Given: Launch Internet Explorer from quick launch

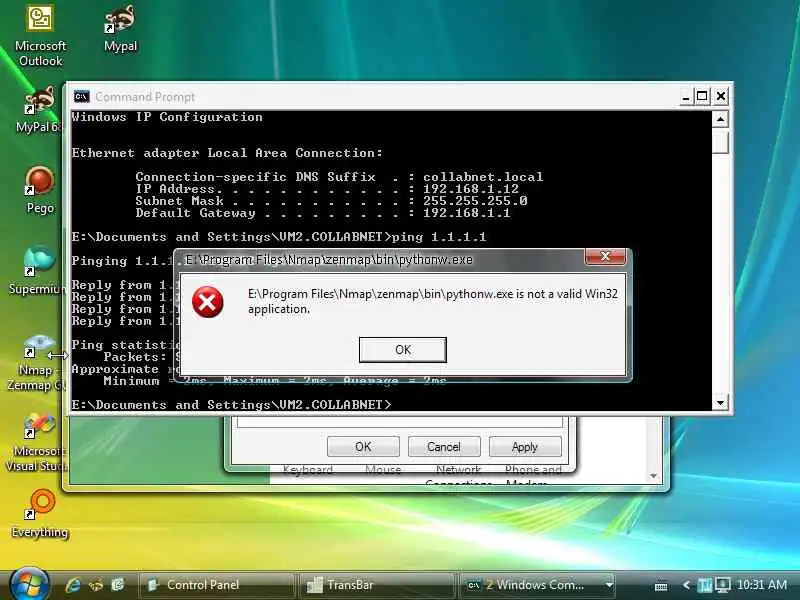Looking at the screenshot, I should coord(73,585).
